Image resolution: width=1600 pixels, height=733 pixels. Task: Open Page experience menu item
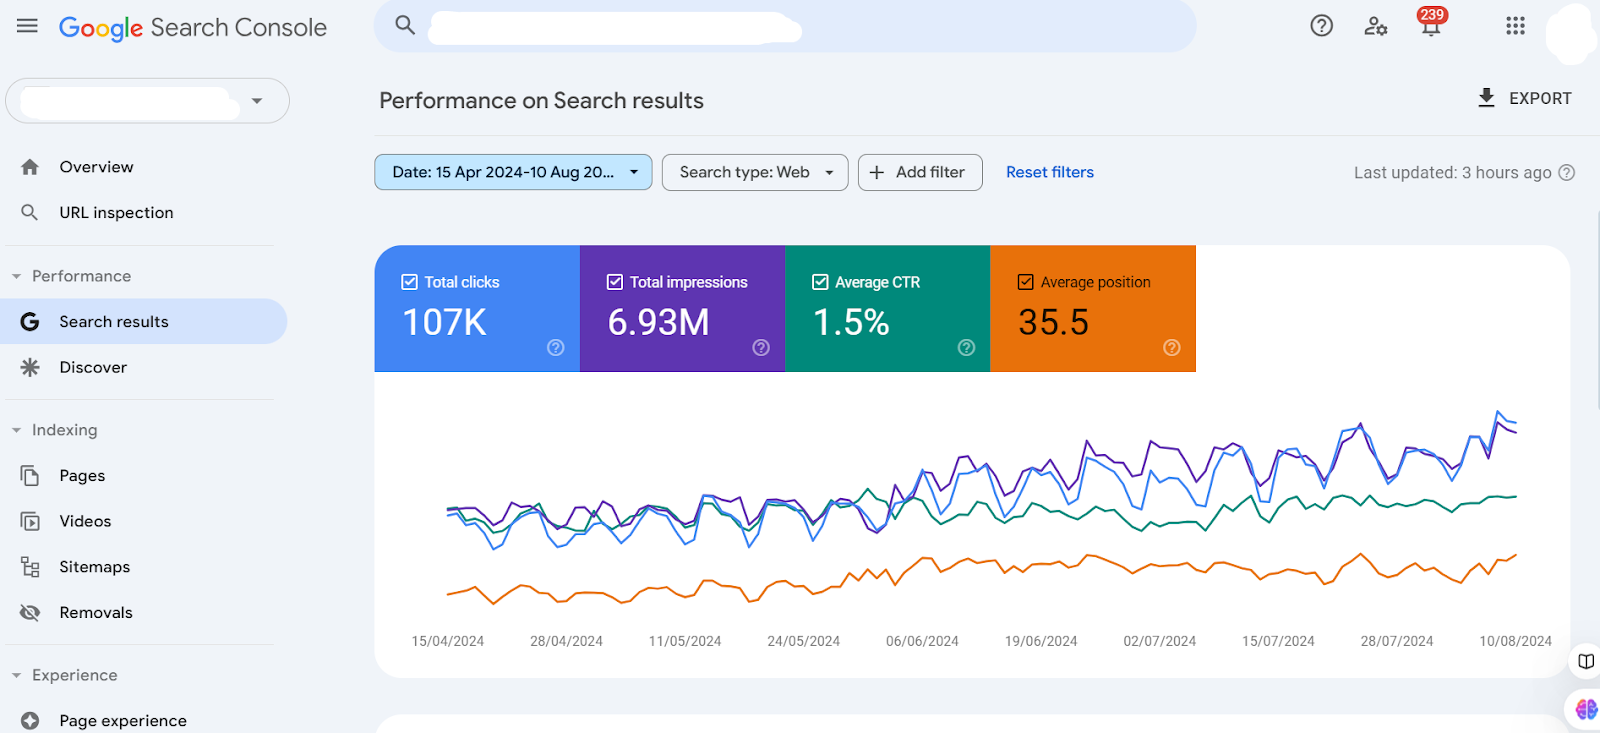[123, 721]
